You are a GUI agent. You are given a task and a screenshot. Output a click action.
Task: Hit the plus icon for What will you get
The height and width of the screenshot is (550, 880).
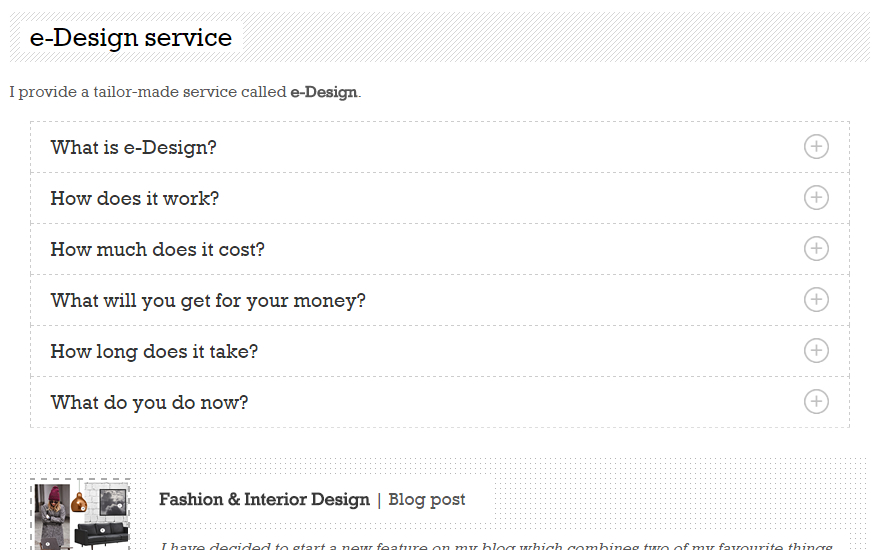point(816,300)
